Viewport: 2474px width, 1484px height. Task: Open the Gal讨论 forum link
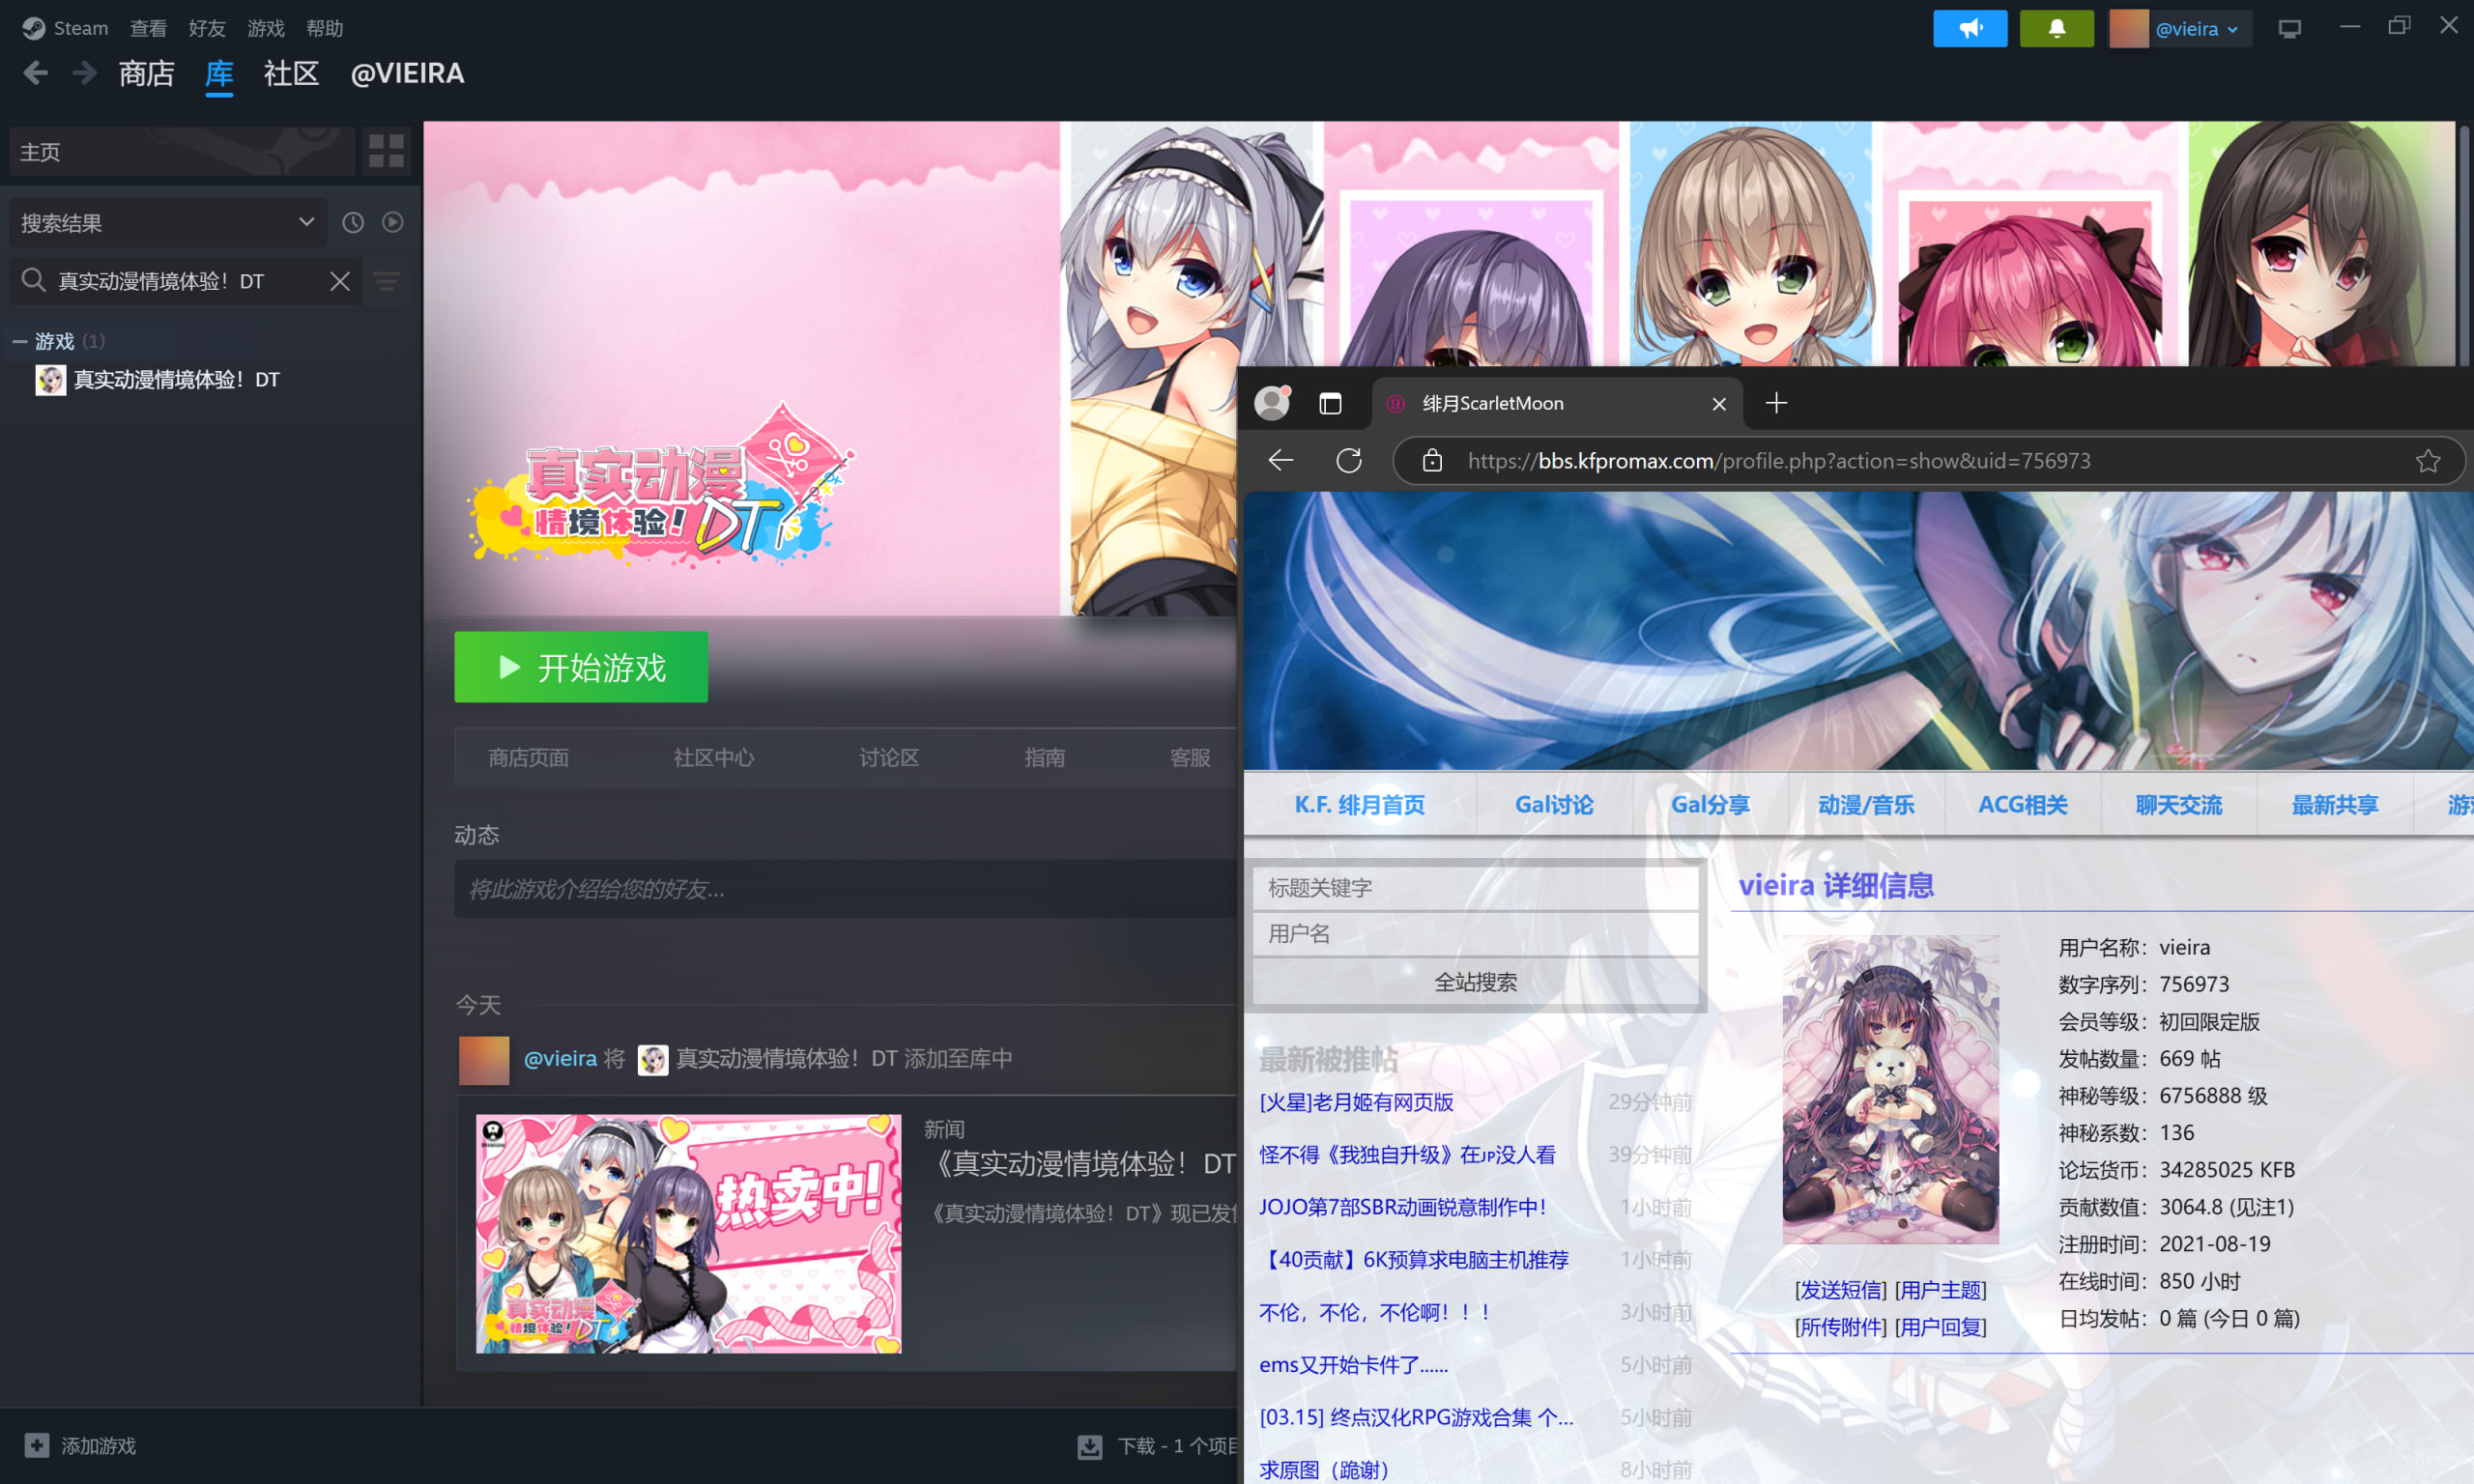click(x=1553, y=804)
